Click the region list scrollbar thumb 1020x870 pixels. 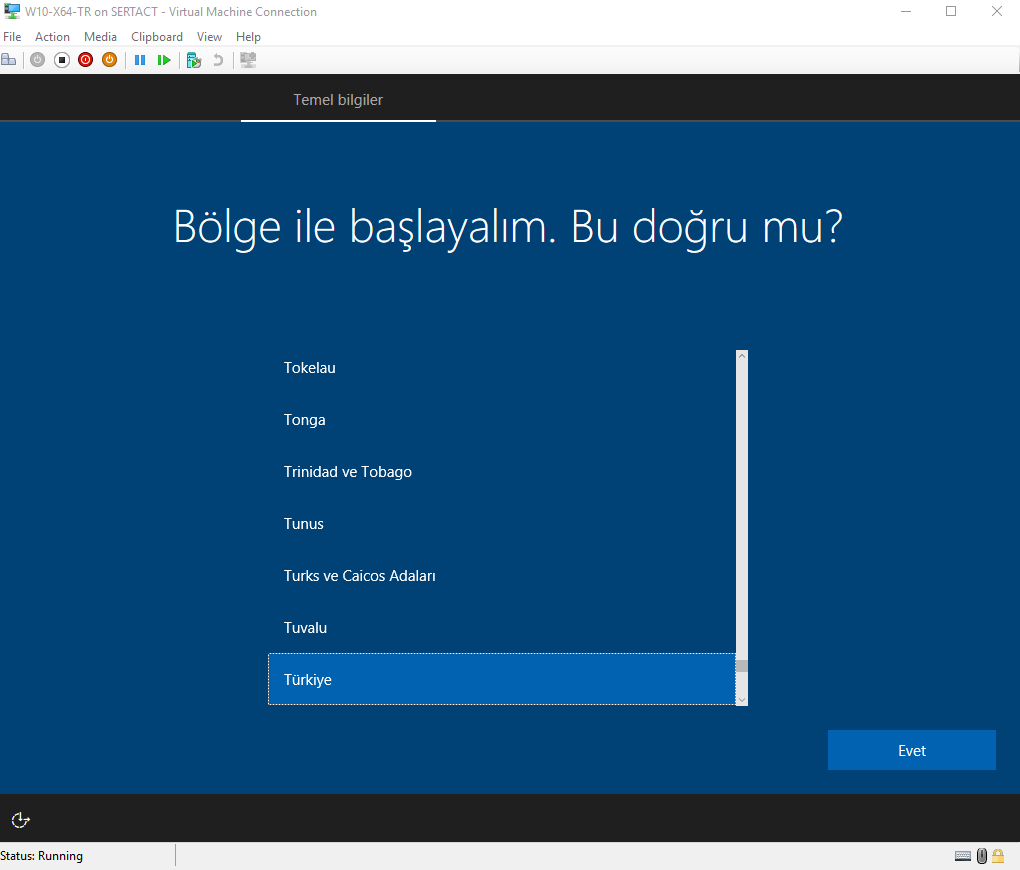coord(742,666)
